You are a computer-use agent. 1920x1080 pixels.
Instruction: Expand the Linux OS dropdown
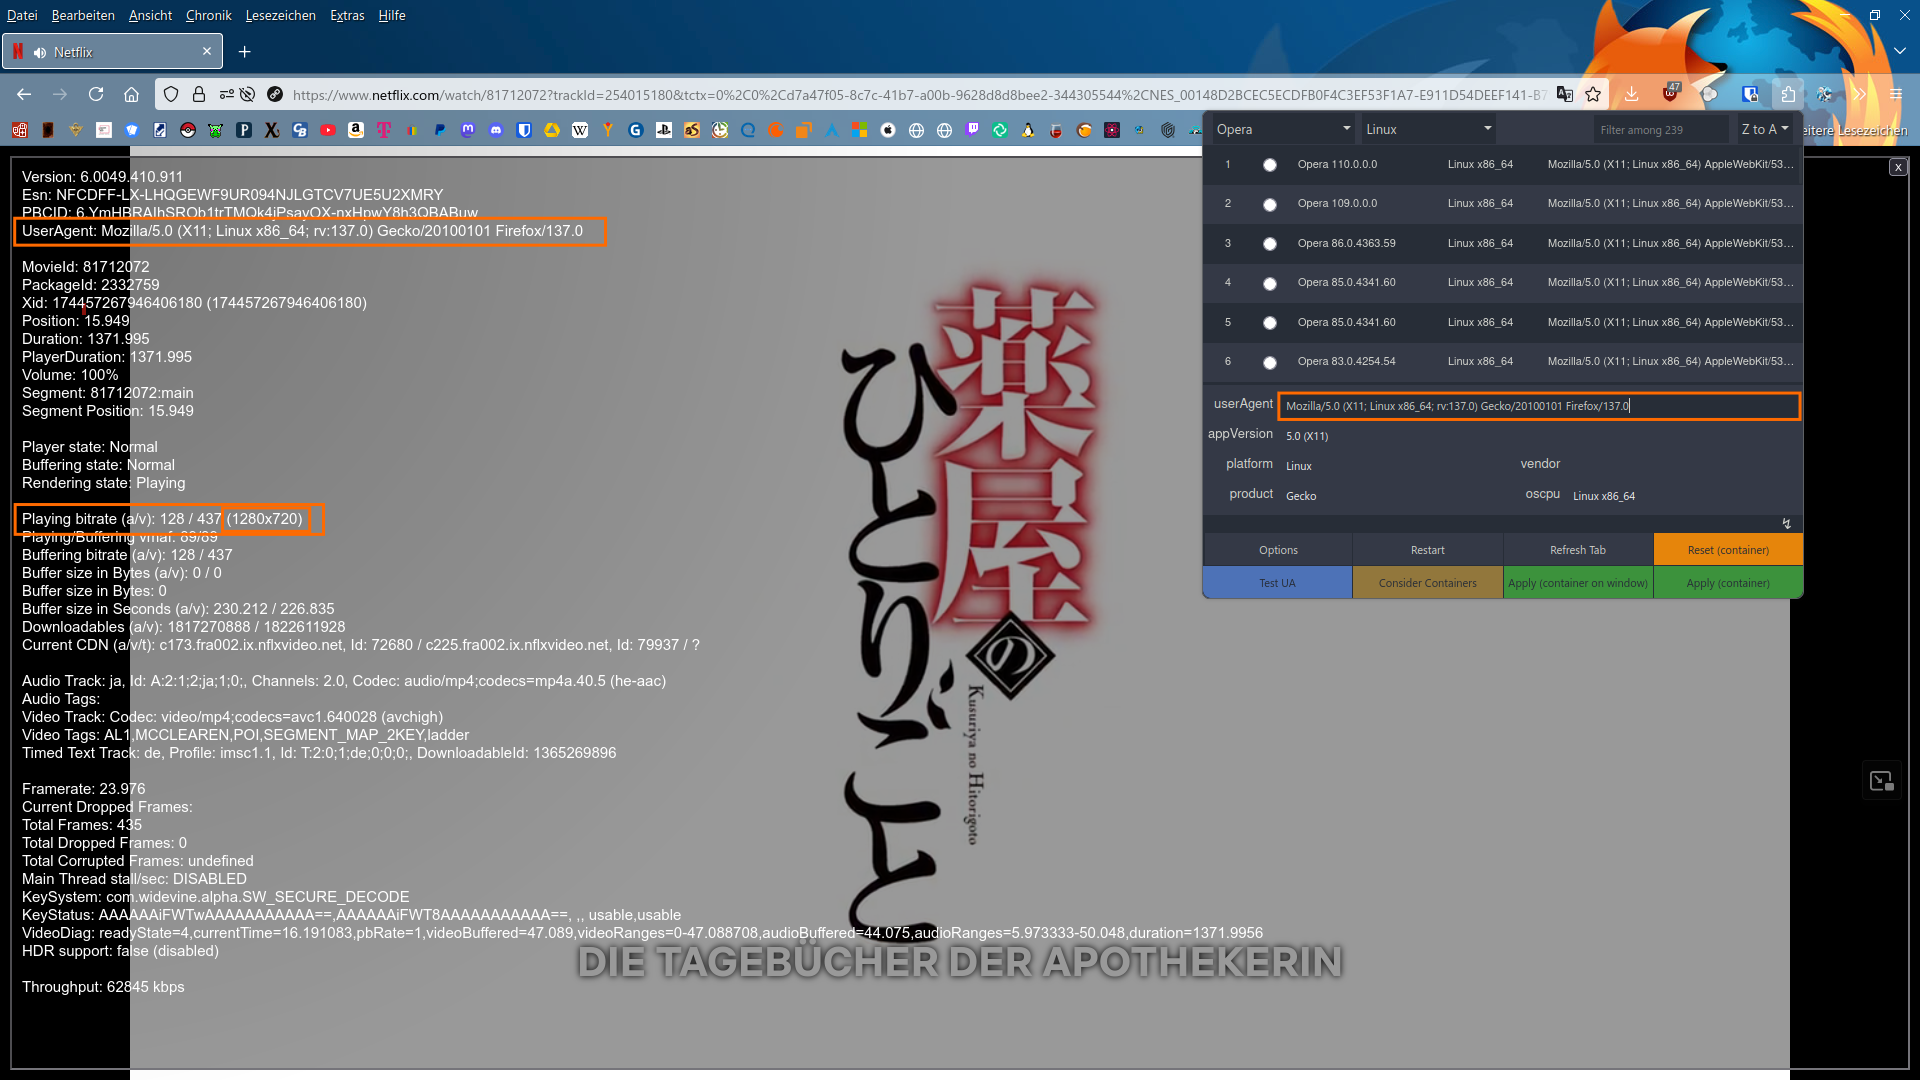pyautogui.click(x=1428, y=129)
